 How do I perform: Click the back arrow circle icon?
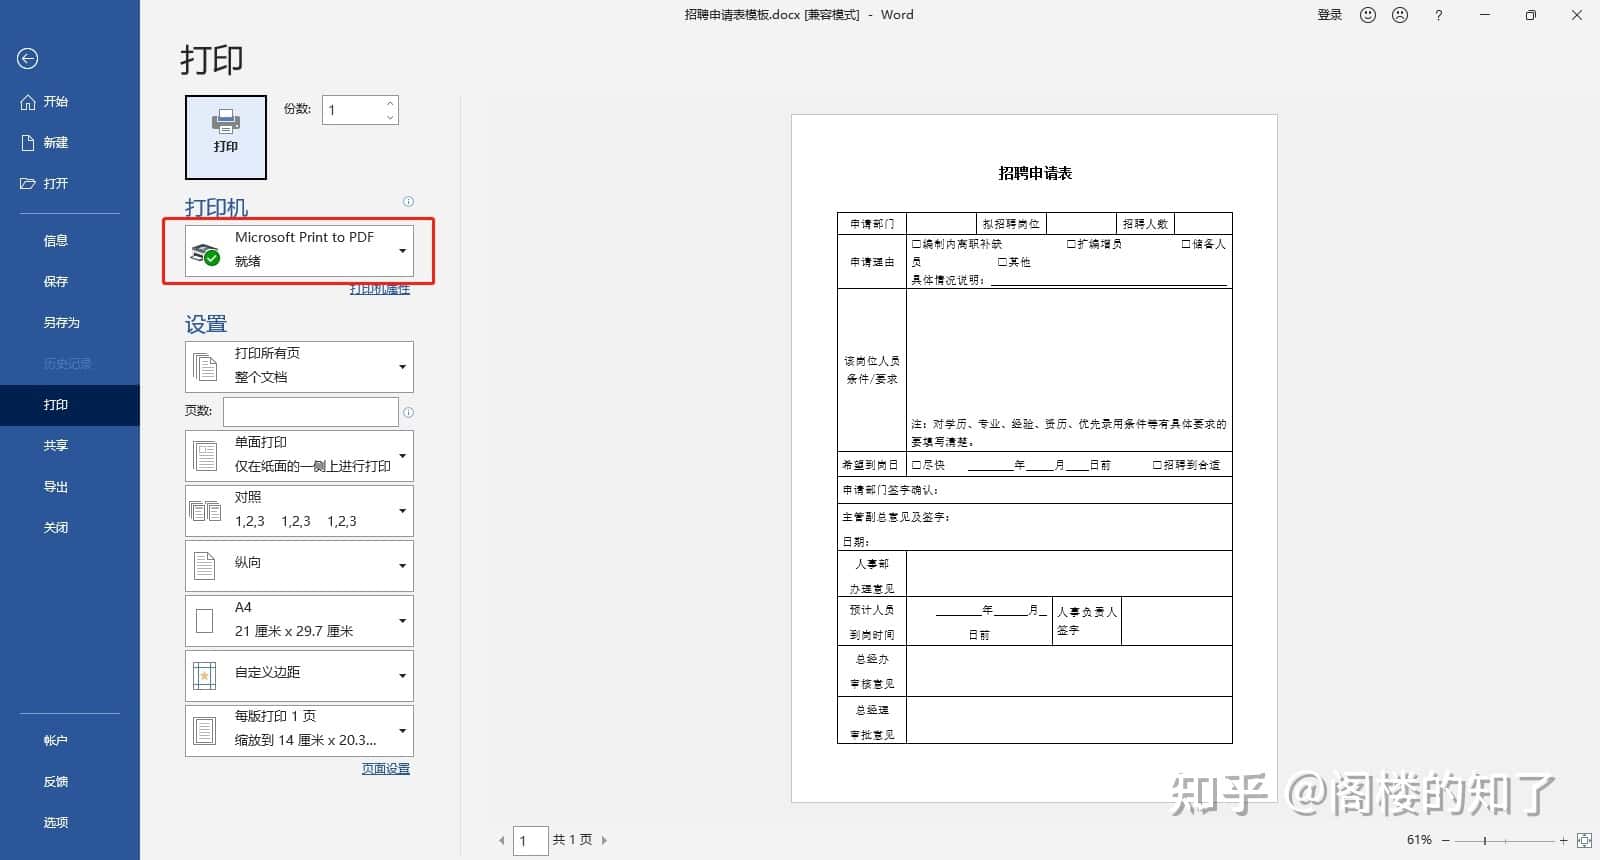(x=28, y=59)
